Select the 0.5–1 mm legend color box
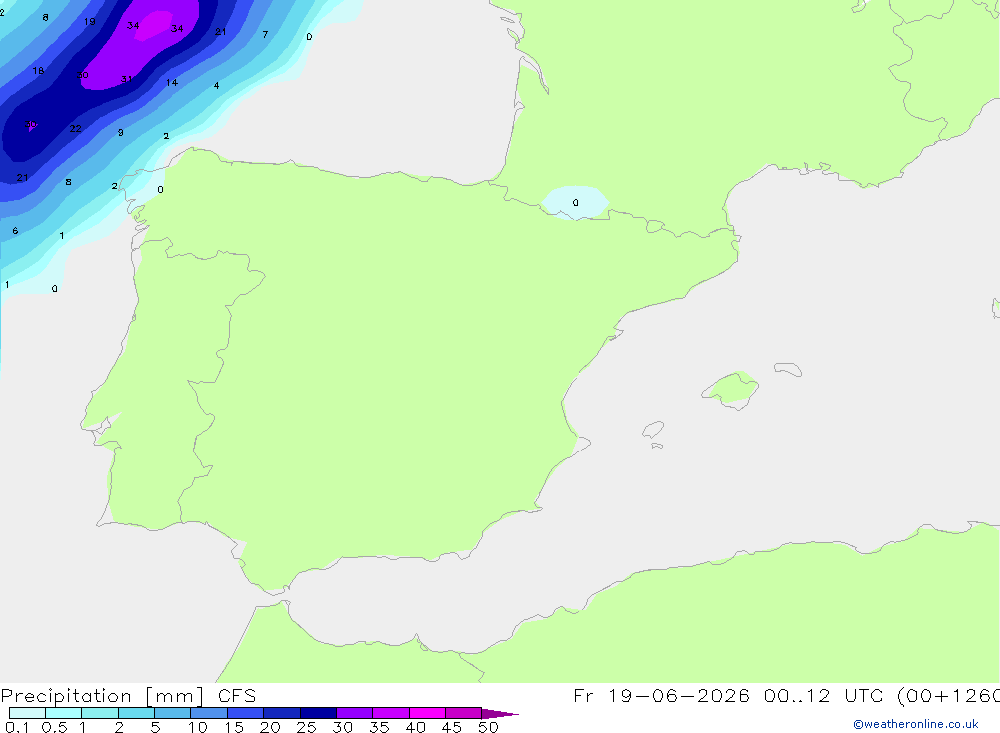1000x733 pixels. 63,713
